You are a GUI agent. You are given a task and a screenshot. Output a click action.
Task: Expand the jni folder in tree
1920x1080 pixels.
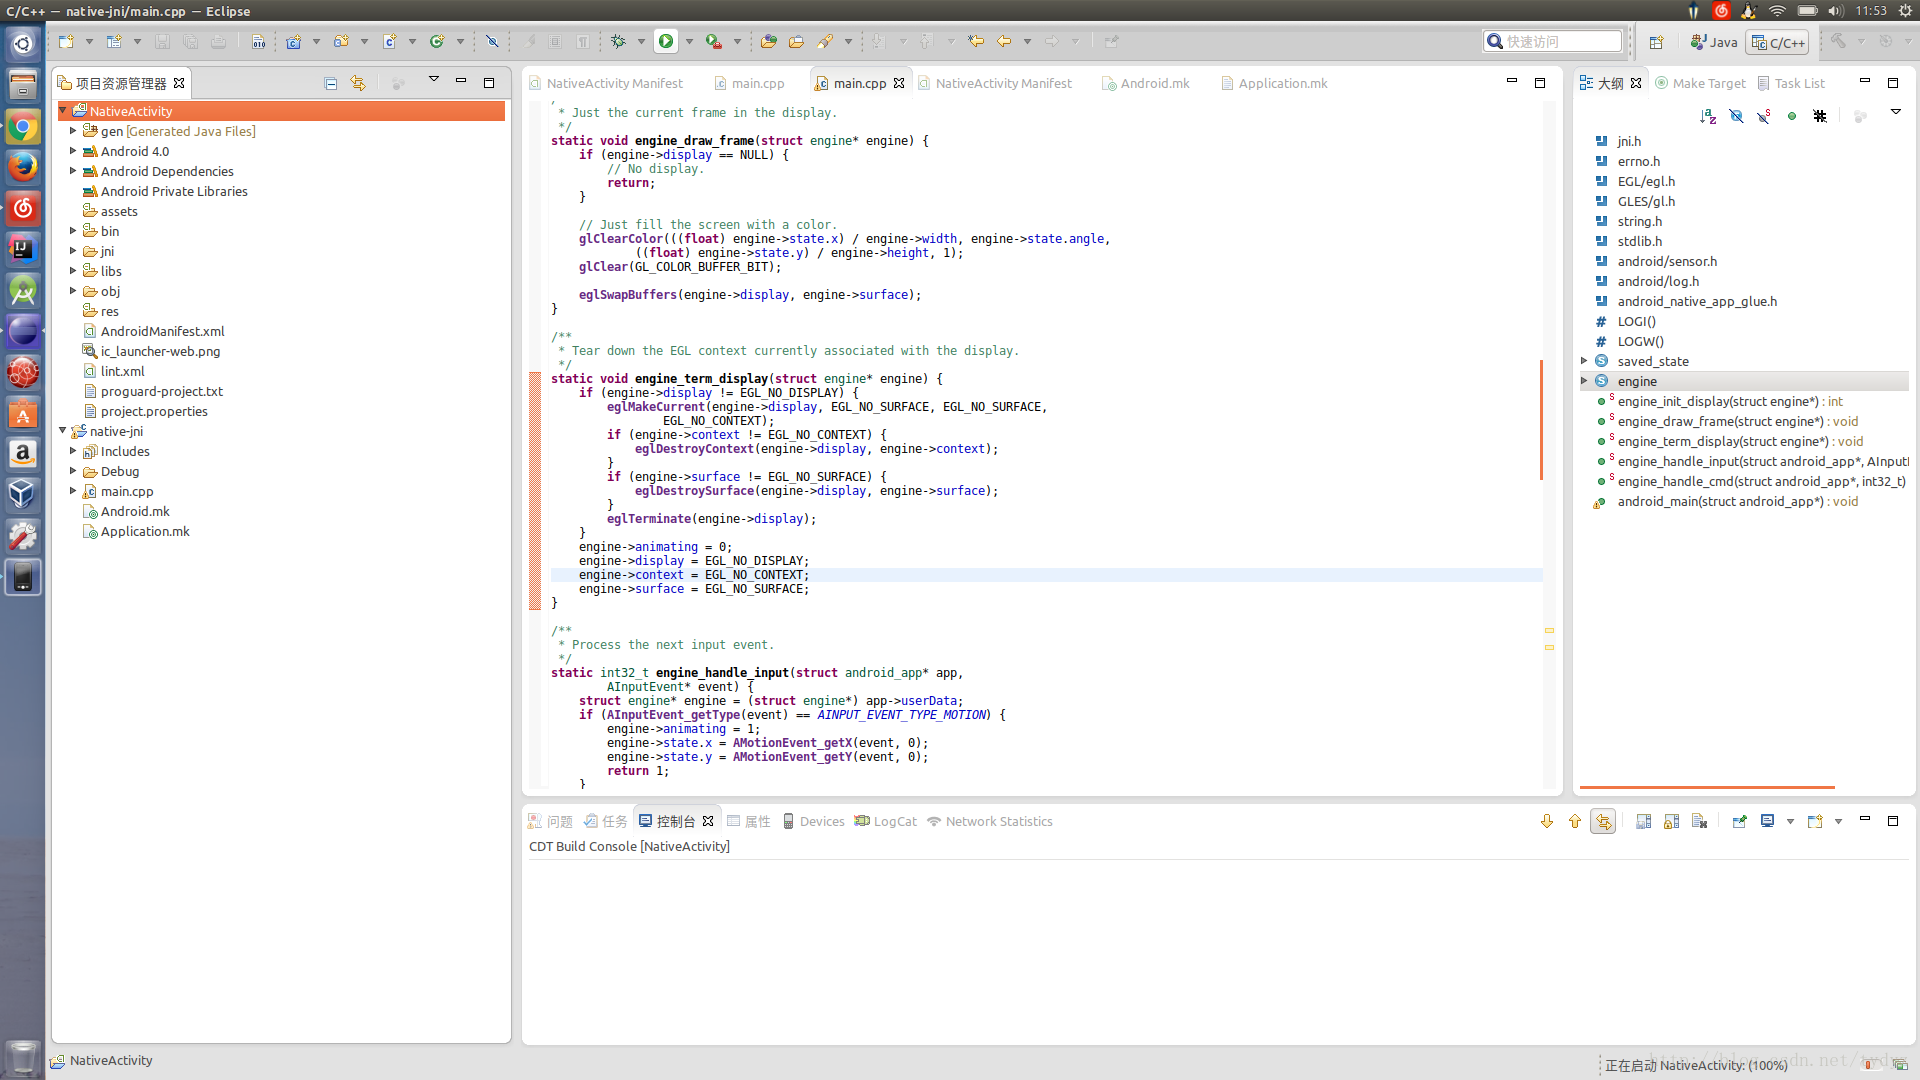click(x=73, y=251)
